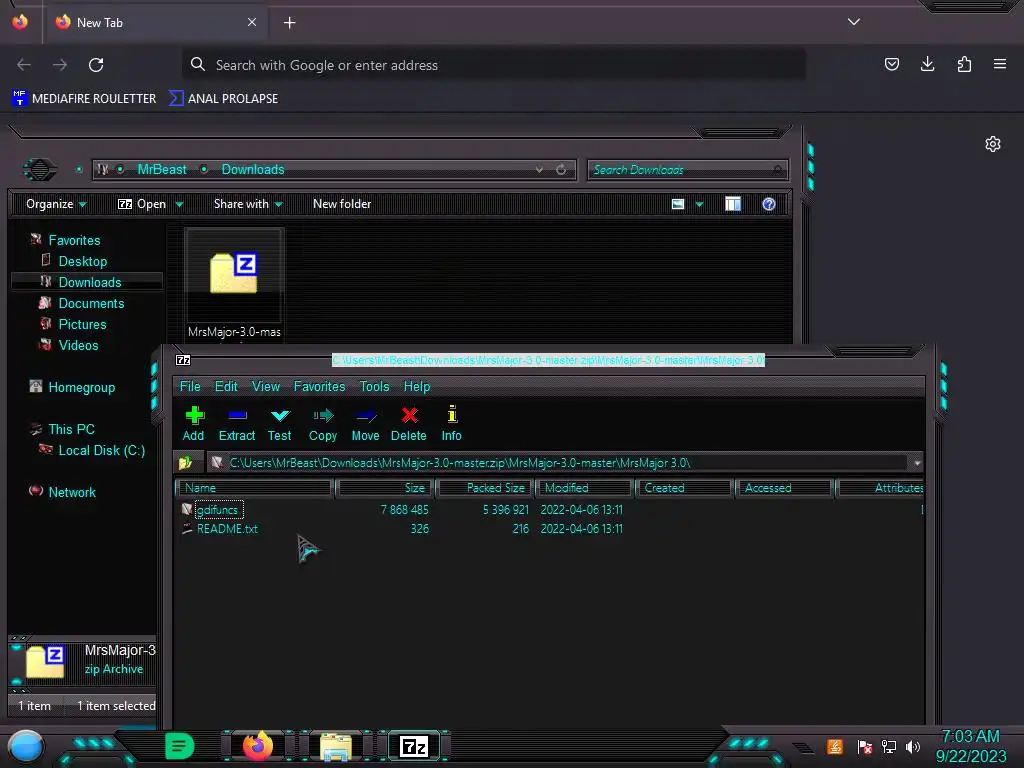Click the Add button in 7-Zip toolbar
Image resolution: width=1024 pixels, height=768 pixels.
click(193, 424)
